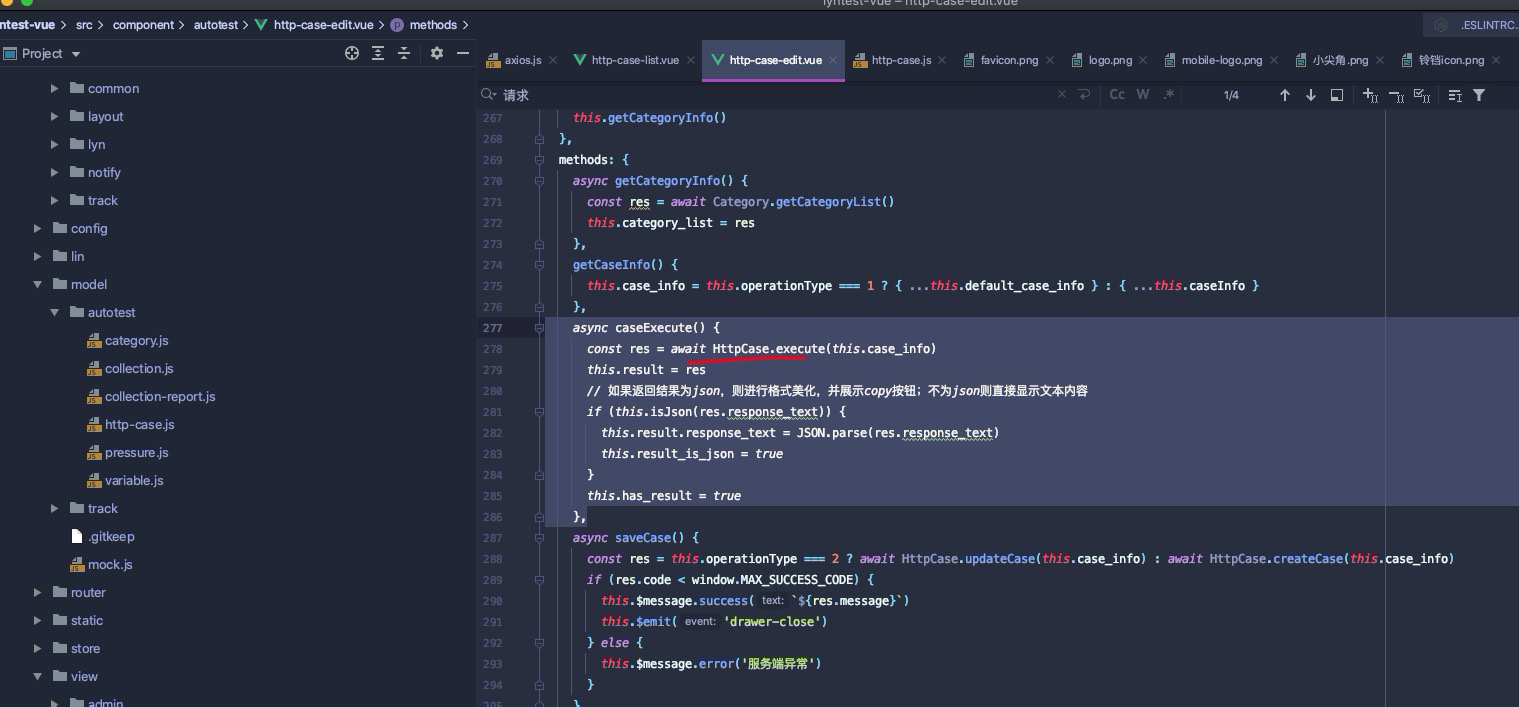Collapse the autotest folder
The height and width of the screenshot is (707, 1519).
coord(54,312)
